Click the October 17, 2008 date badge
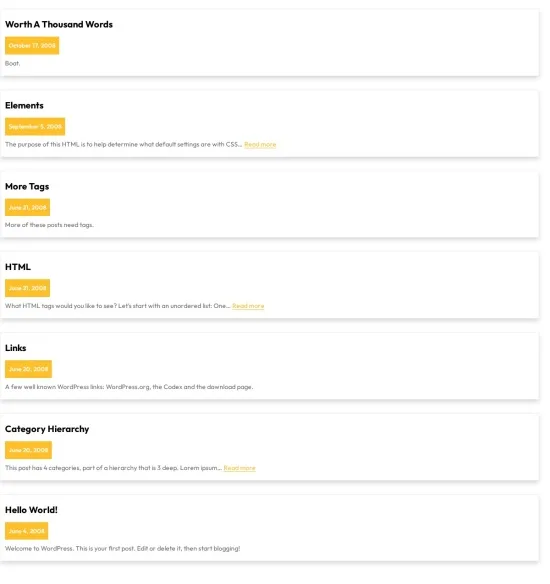Viewport: 550px width, 584px height. 32,45
